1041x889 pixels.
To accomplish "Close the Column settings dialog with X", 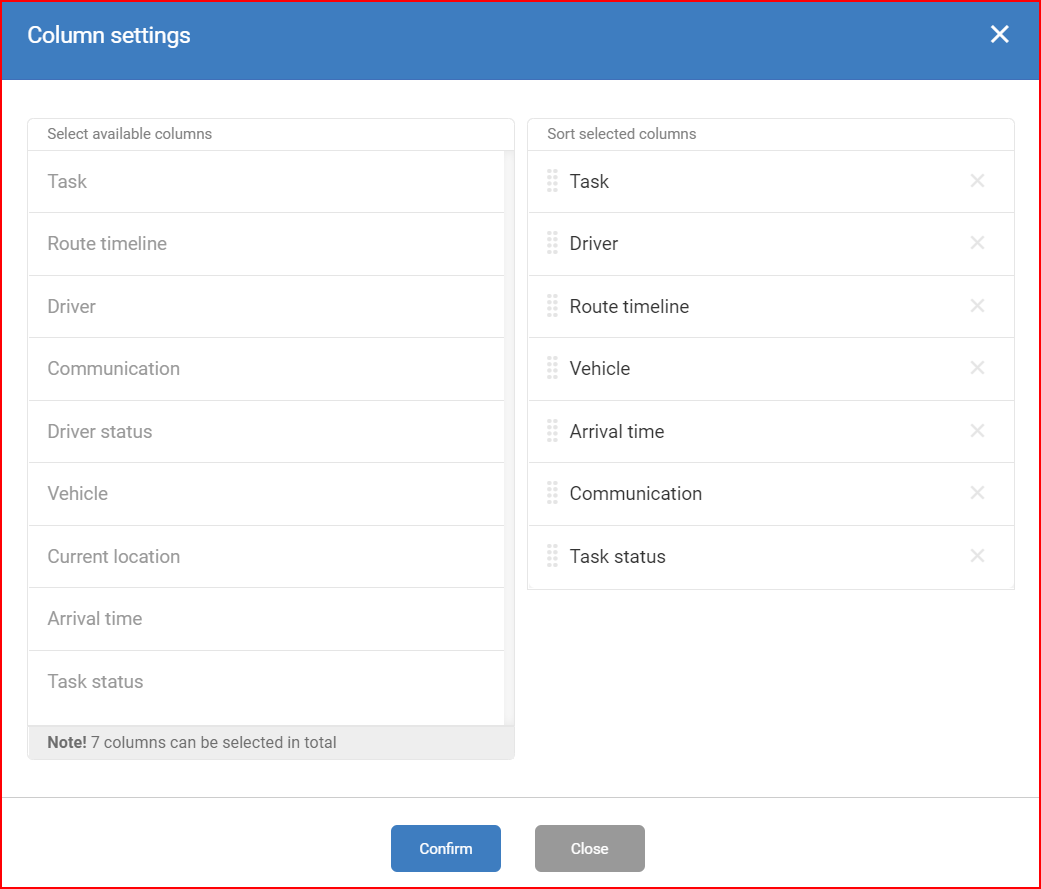I will tap(999, 35).
